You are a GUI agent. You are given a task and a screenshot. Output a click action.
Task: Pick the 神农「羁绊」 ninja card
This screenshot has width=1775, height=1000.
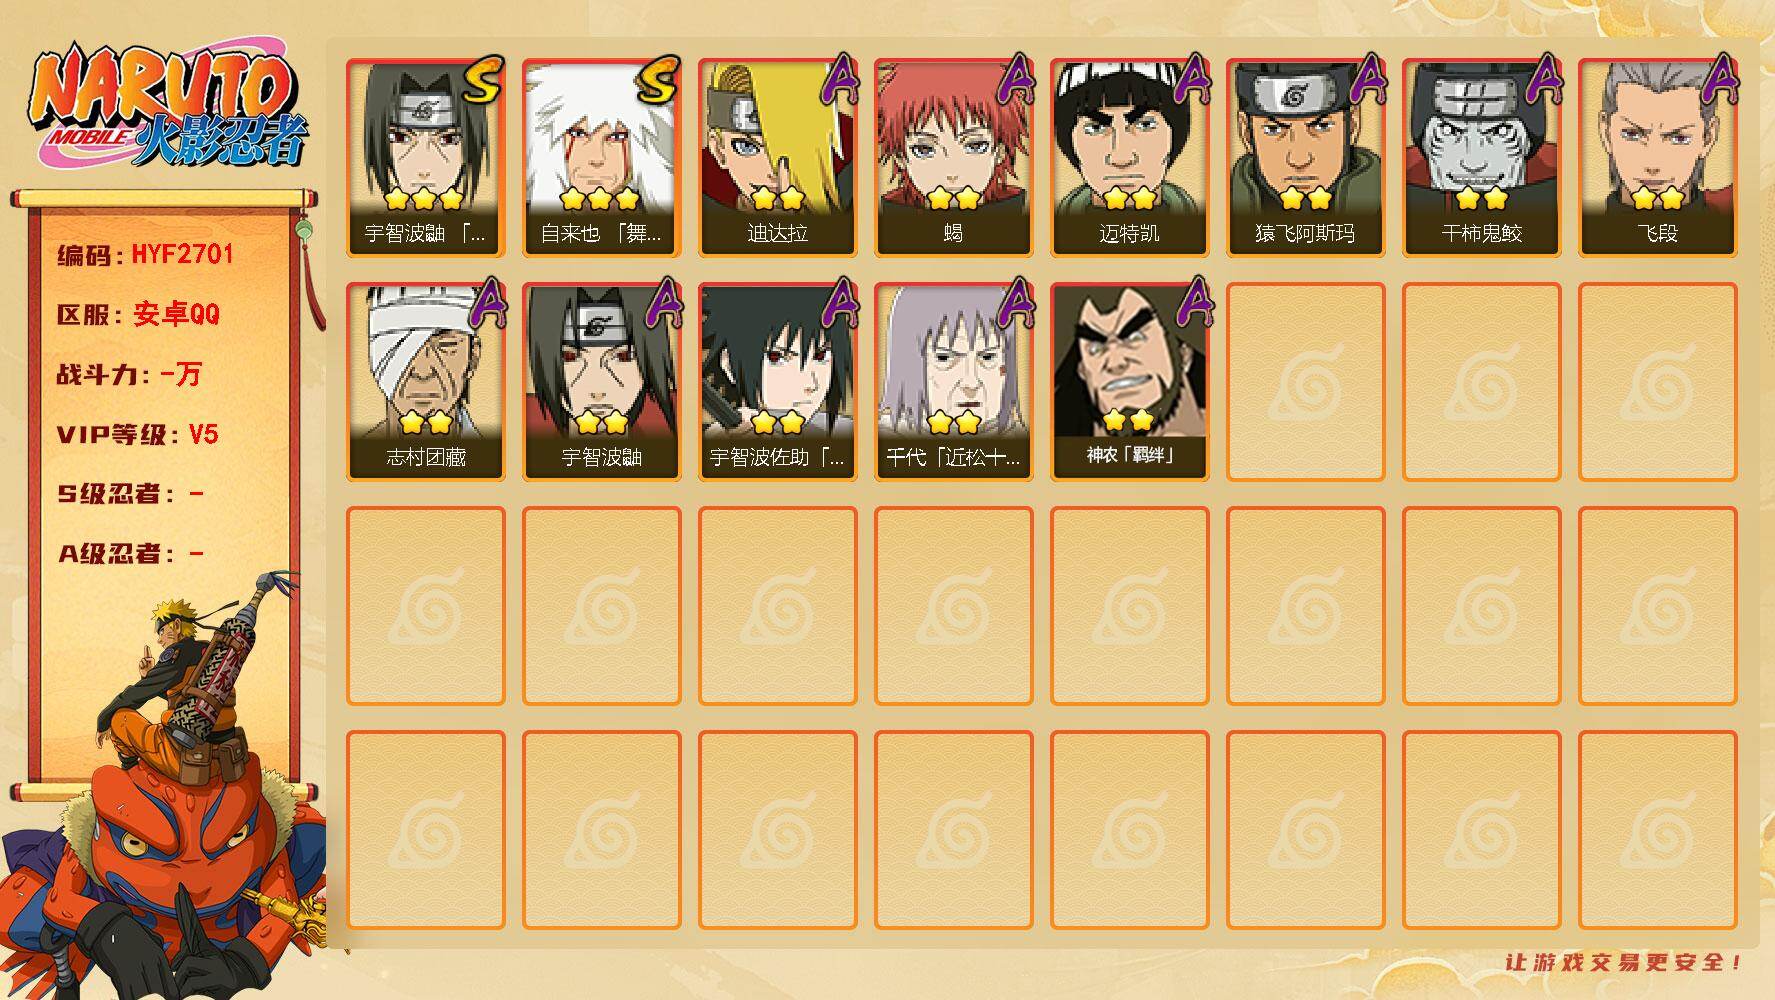[x=1129, y=382]
